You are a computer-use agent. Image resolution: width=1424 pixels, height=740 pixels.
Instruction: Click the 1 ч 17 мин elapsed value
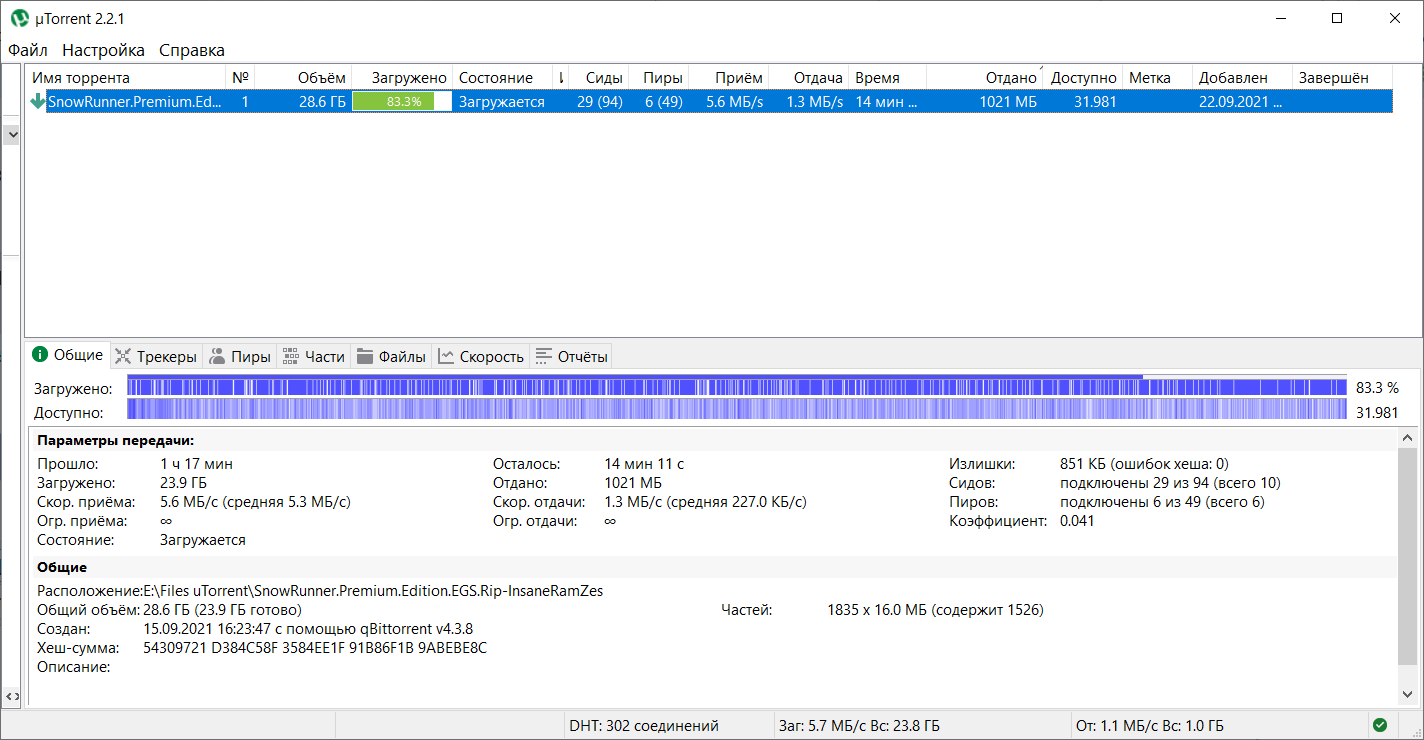[x=196, y=464]
